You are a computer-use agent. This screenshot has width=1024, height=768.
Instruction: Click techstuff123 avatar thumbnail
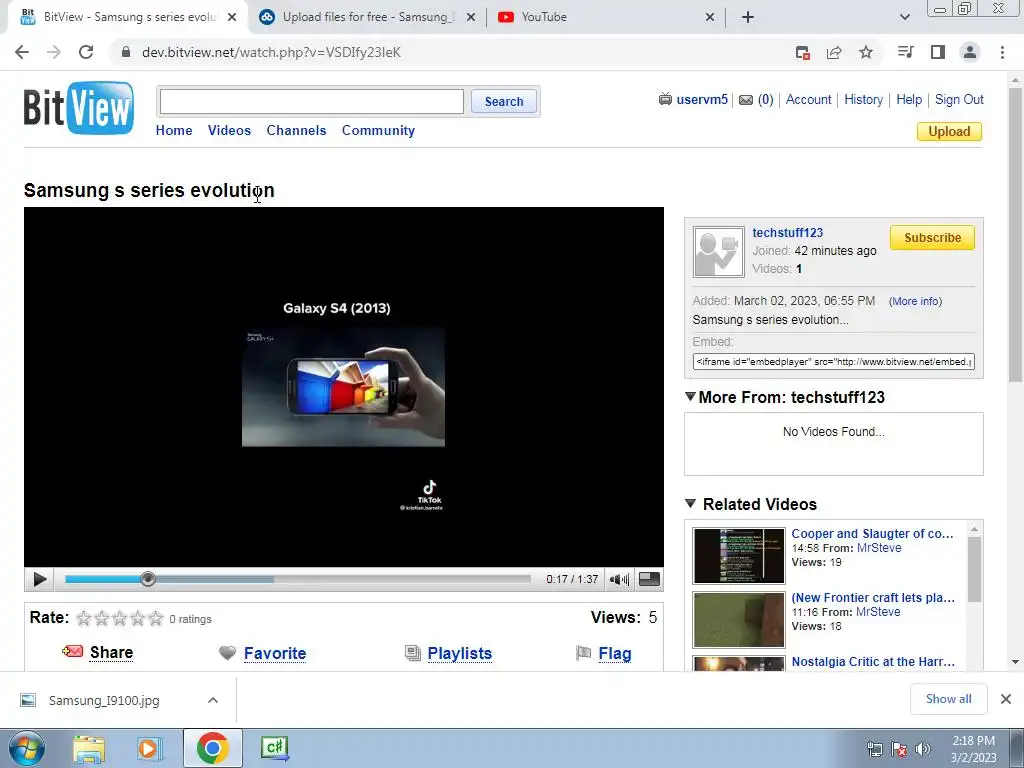(718, 252)
